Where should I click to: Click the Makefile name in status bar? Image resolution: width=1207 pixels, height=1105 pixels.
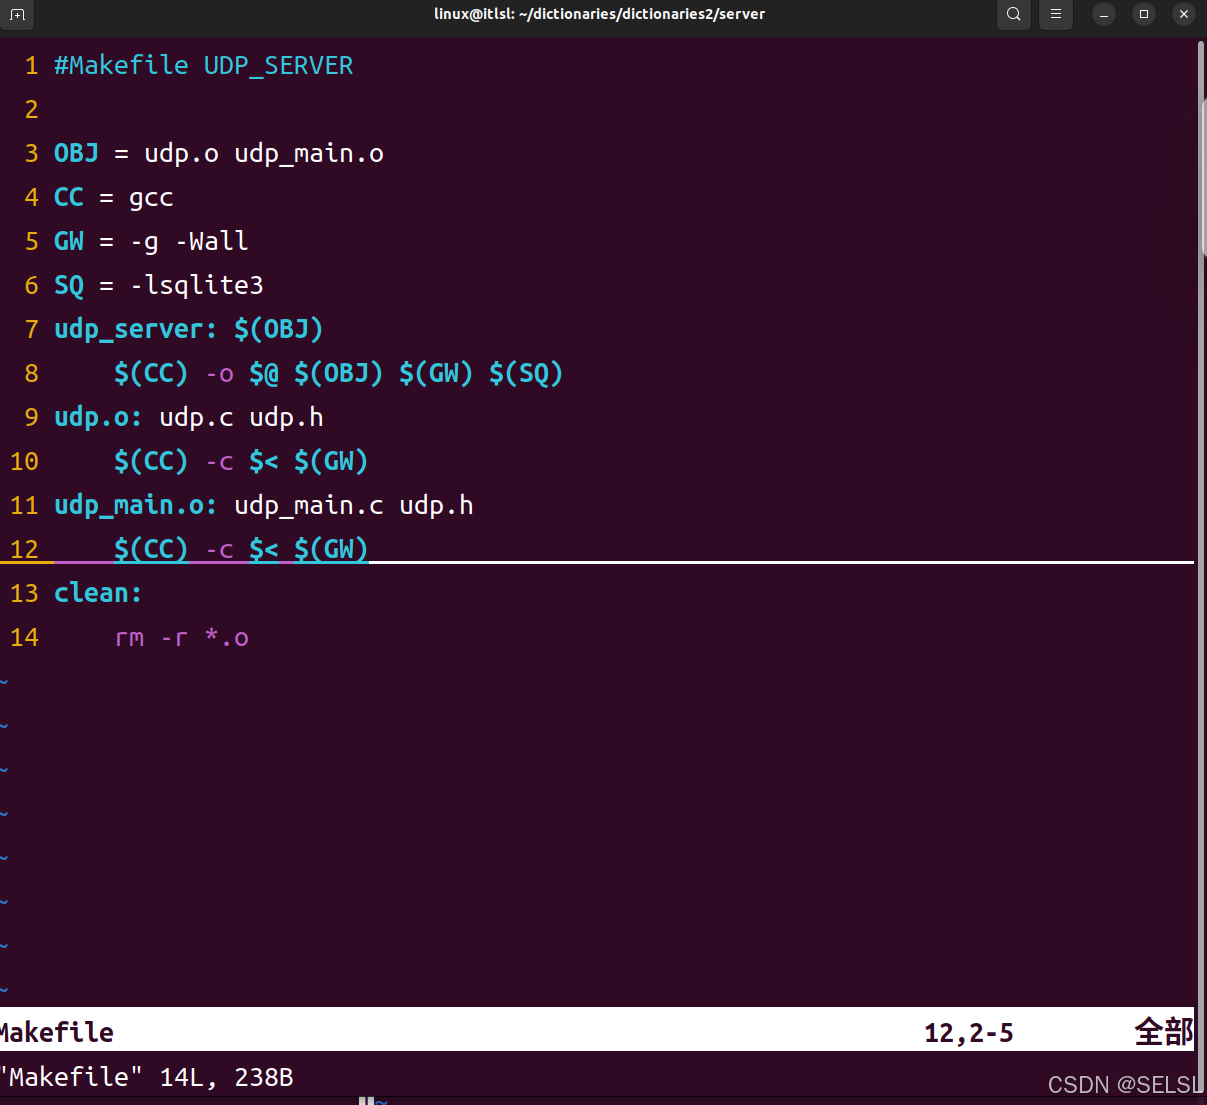click(x=56, y=1031)
